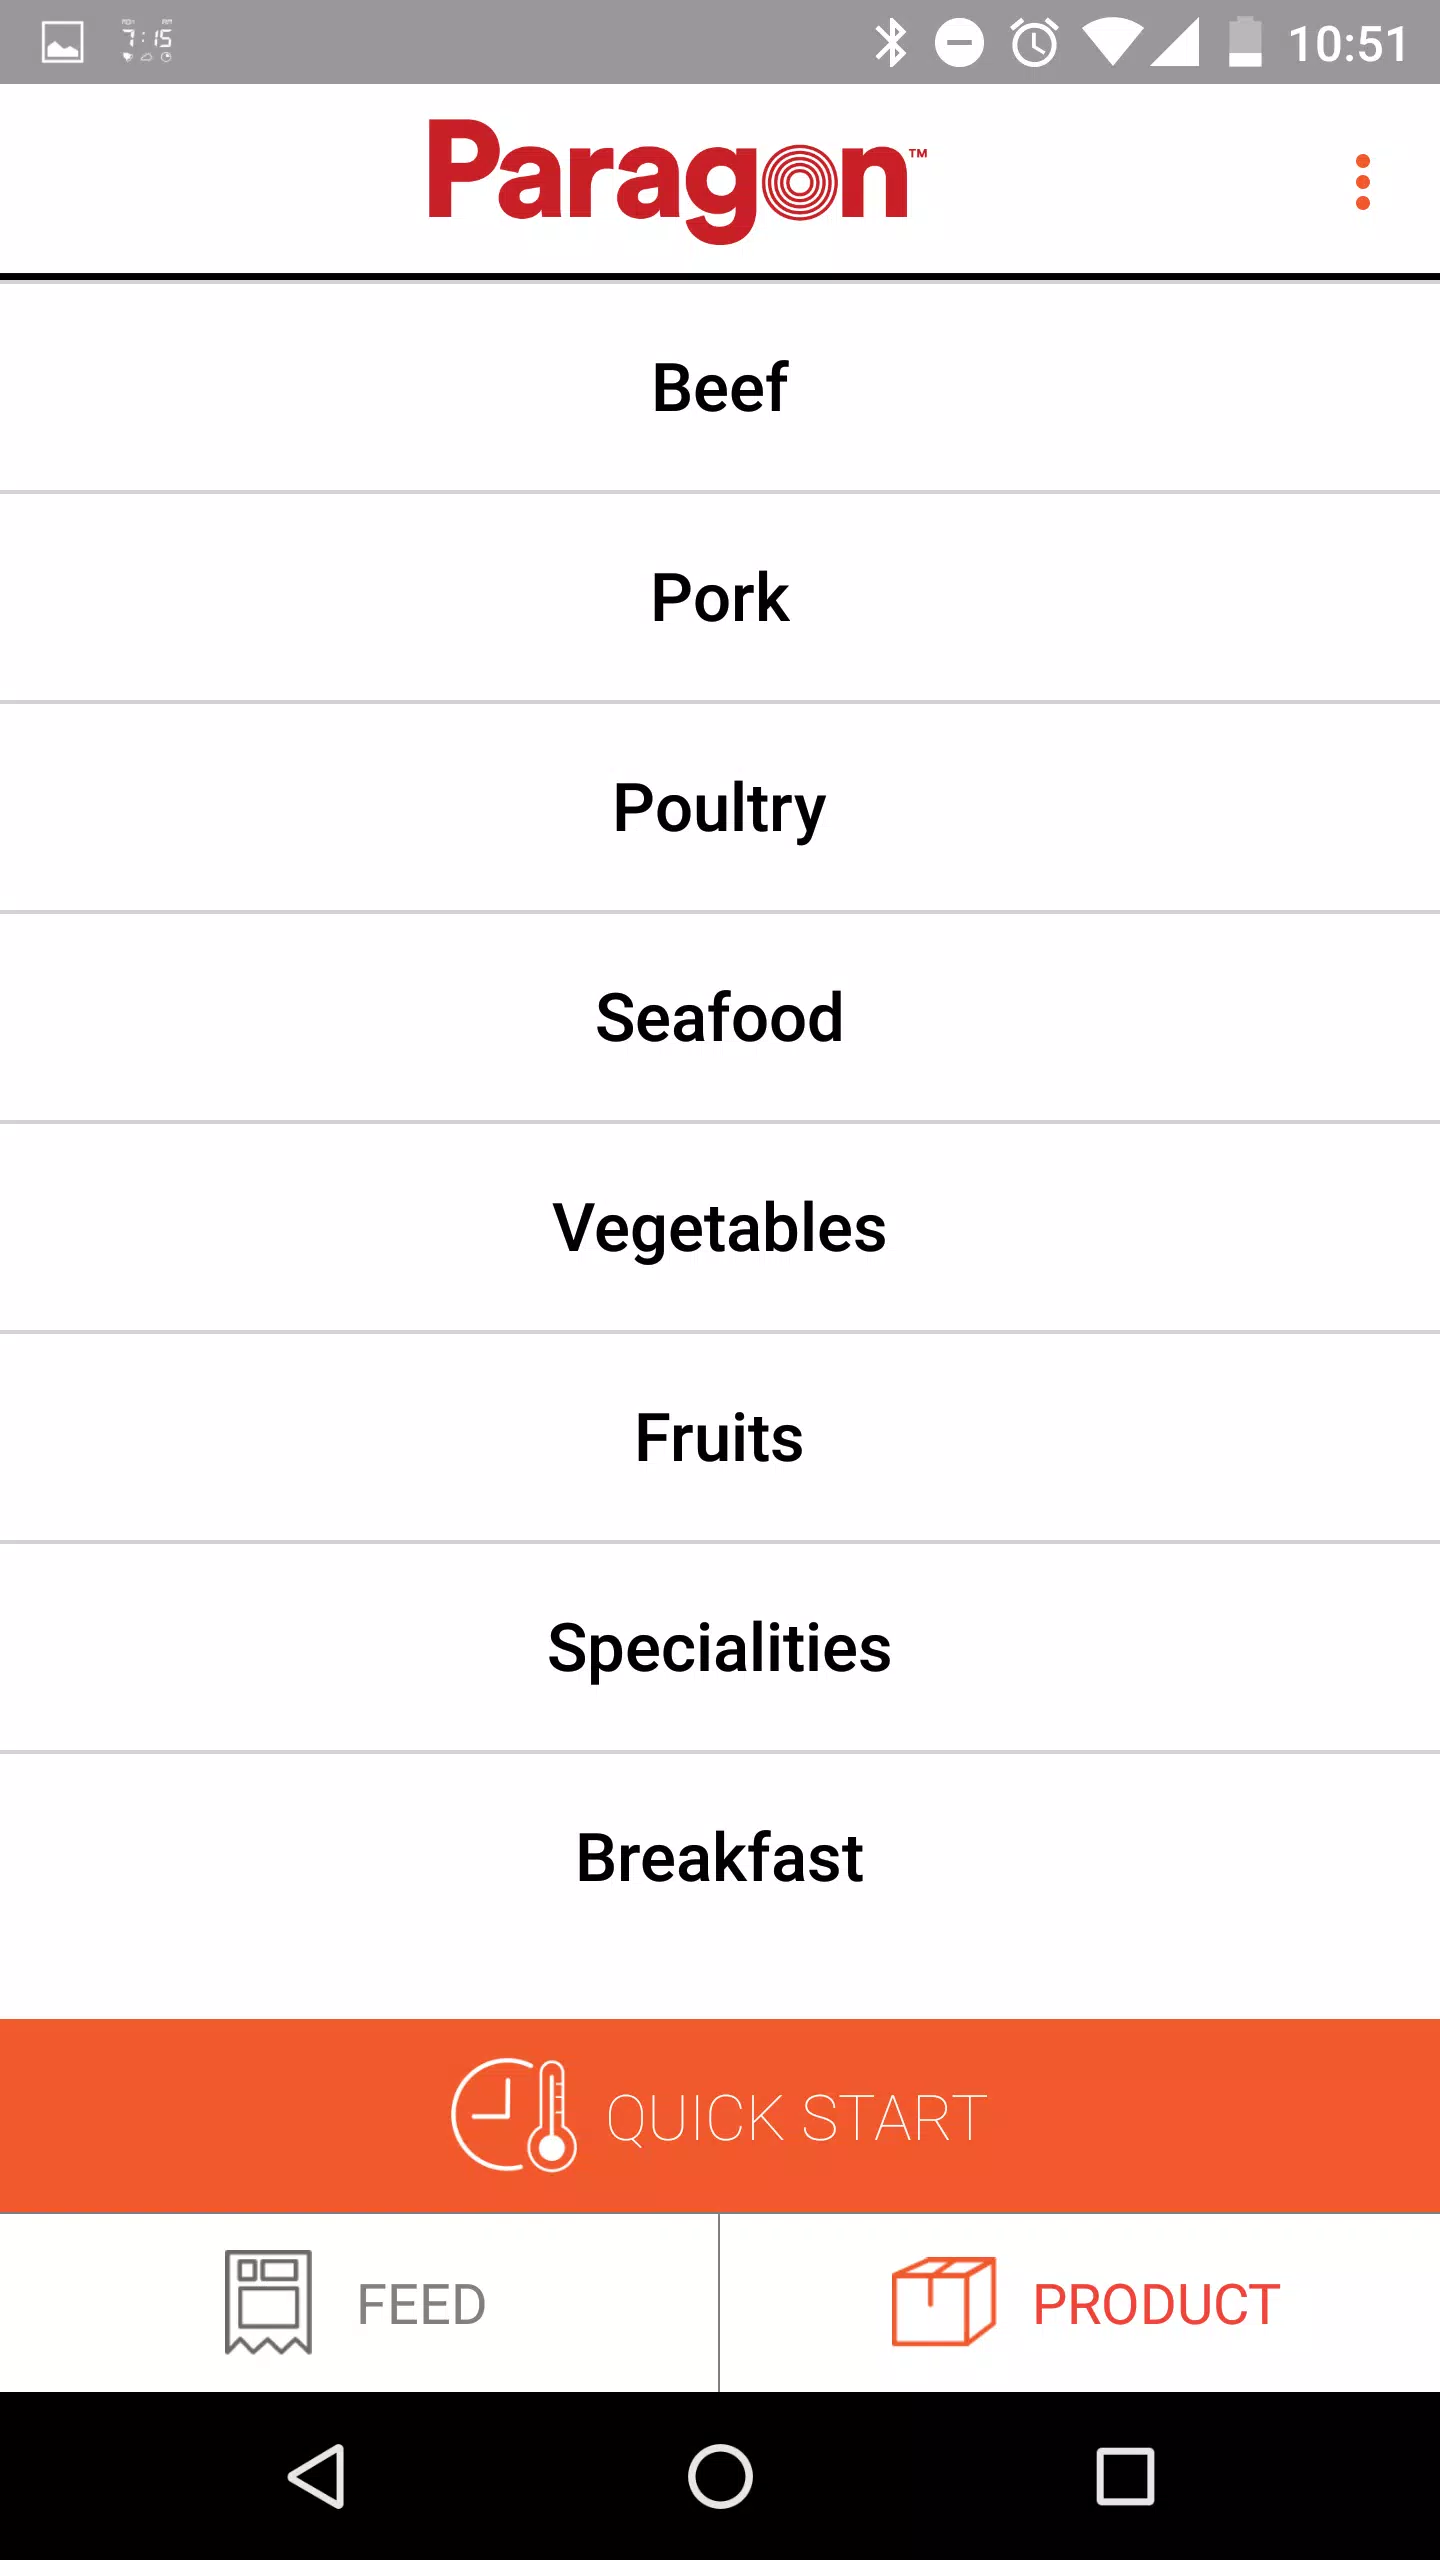Open the Poultry category
This screenshot has width=1440, height=2560.
click(x=720, y=808)
